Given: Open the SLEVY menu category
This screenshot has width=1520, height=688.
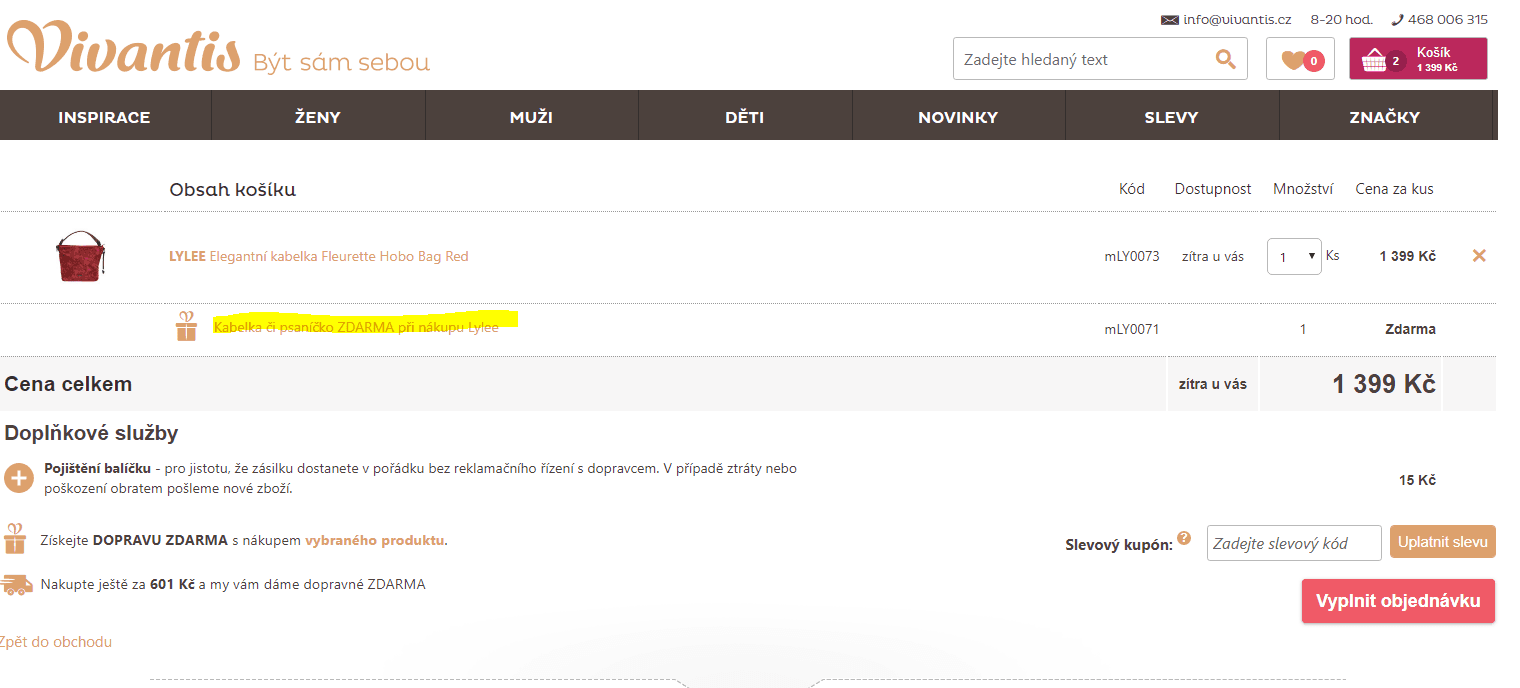Looking at the screenshot, I should [1171, 117].
